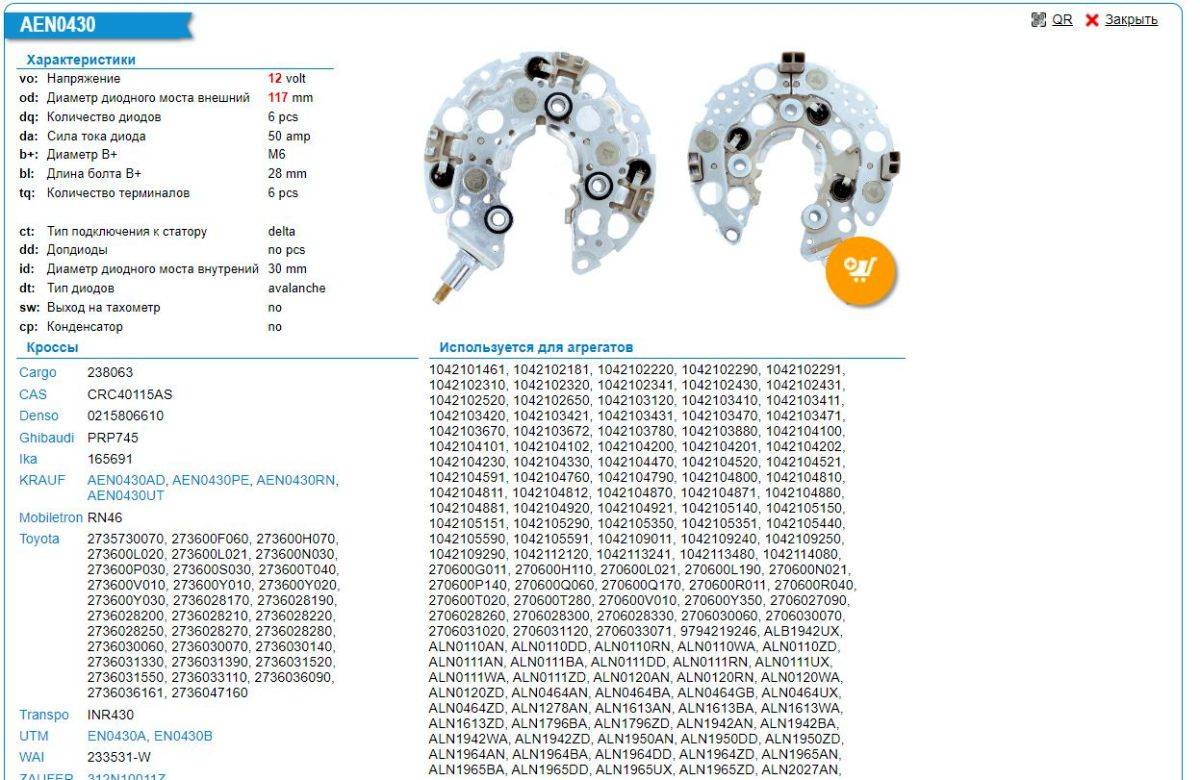This screenshot has width=1200, height=780.
Task: Open the AEN0430AD cross reference link
Action: (x=127, y=480)
